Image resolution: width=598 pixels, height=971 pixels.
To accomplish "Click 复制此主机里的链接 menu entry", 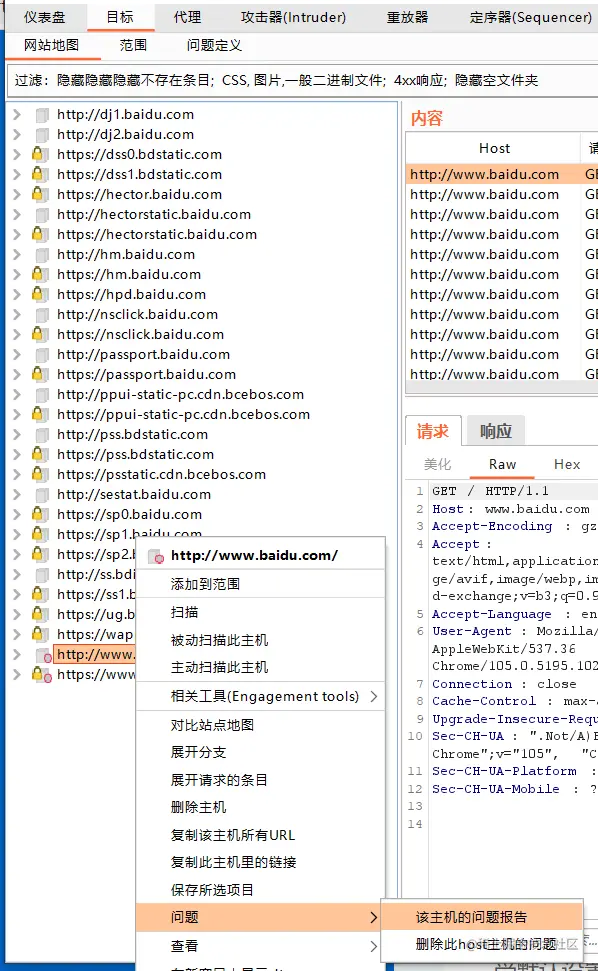I will pyautogui.click(x=261, y=862).
